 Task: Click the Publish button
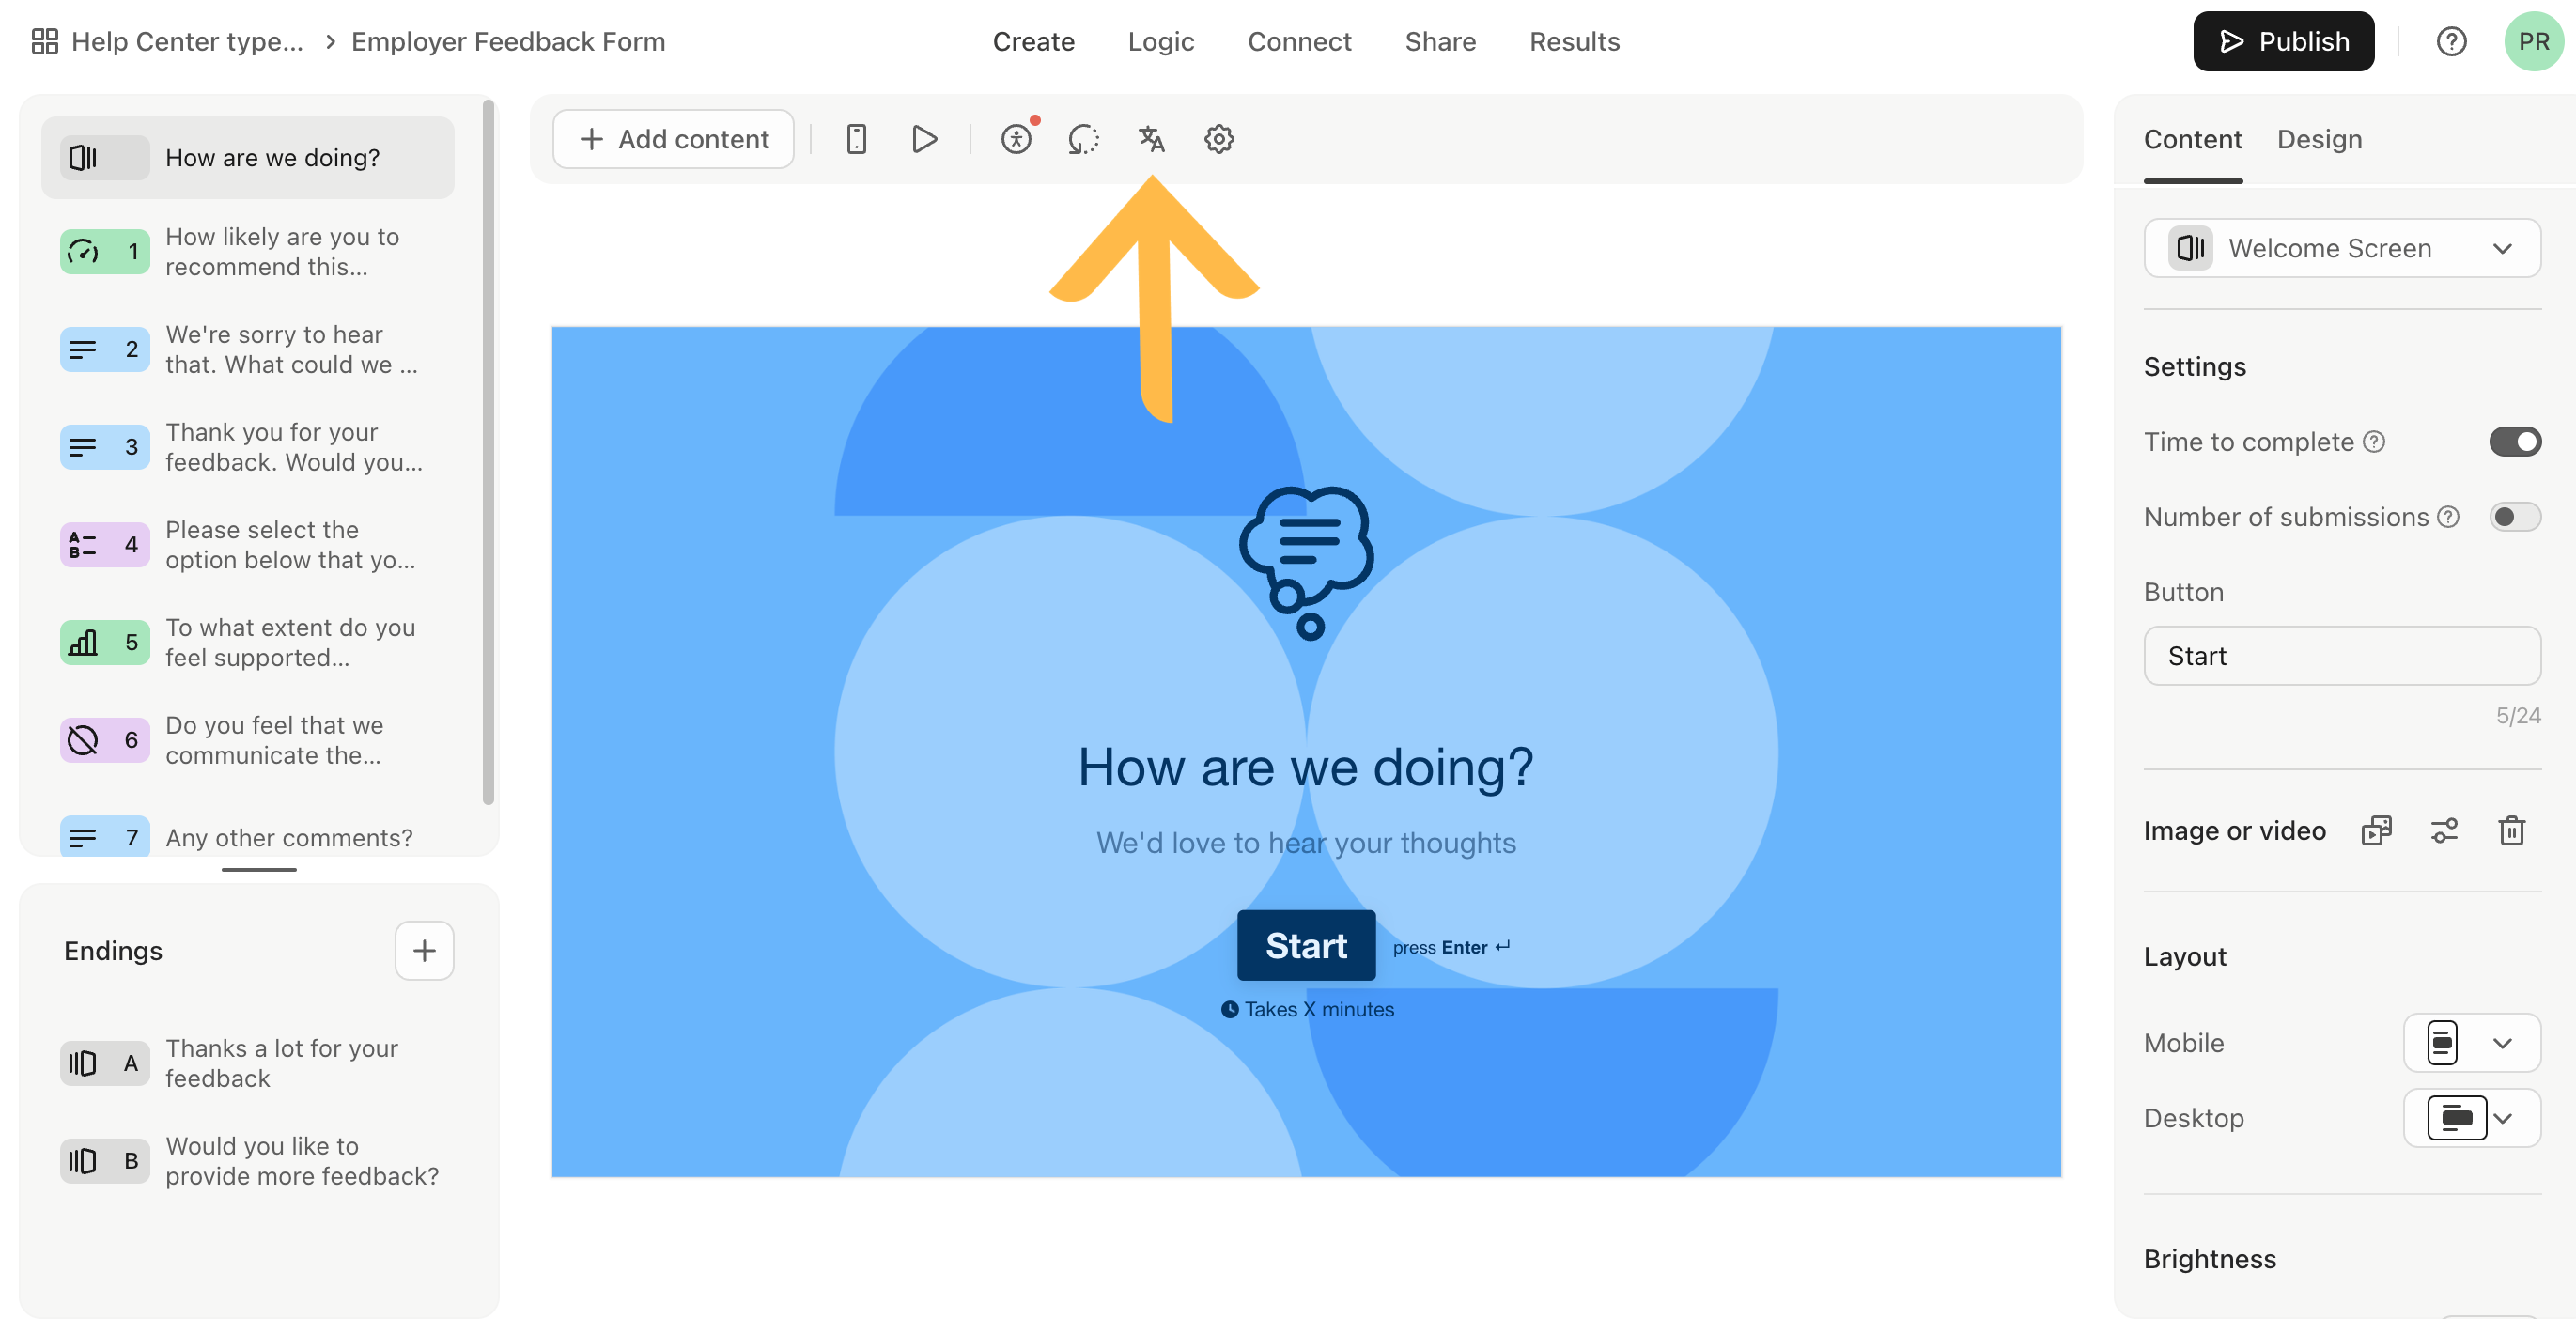tap(2283, 42)
